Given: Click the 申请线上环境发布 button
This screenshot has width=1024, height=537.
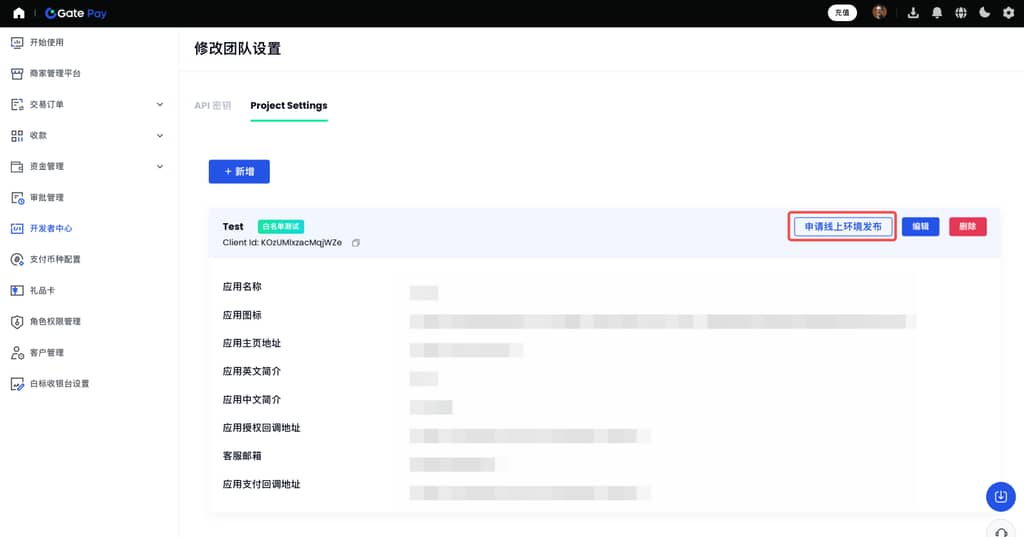Looking at the screenshot, I should (x=842, y=227).
